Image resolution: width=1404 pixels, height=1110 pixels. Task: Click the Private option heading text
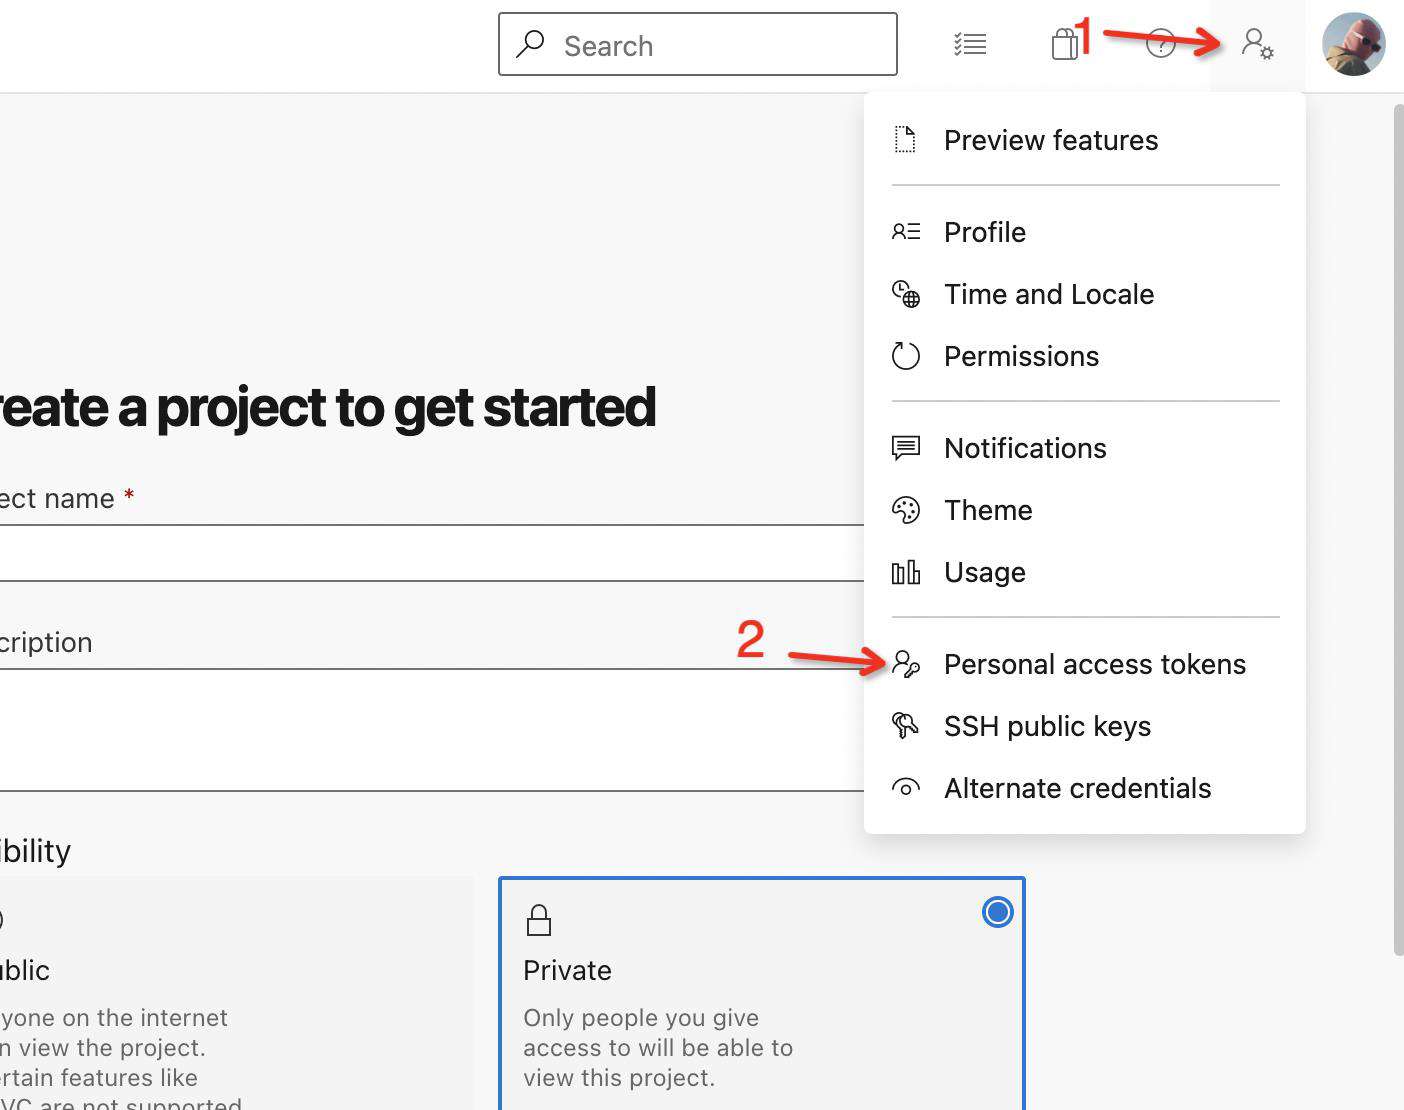click(567, 970)
